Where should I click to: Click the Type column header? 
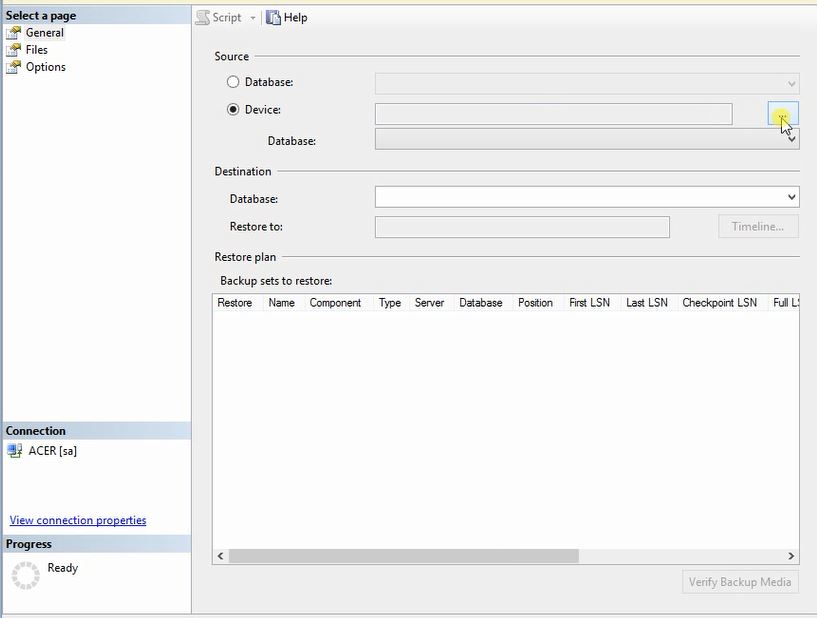click(x=390, y=303)
